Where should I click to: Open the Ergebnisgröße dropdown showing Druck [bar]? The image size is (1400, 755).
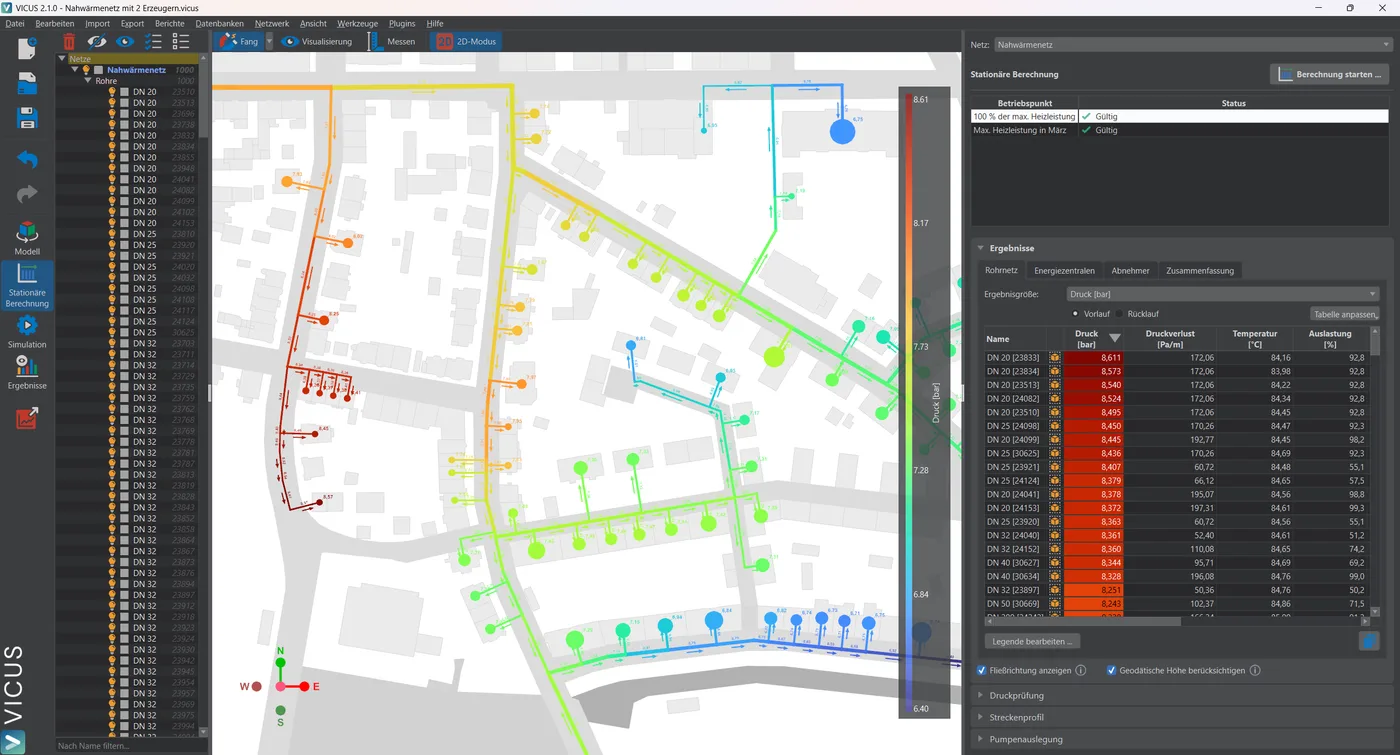[x=1223, y=294]
